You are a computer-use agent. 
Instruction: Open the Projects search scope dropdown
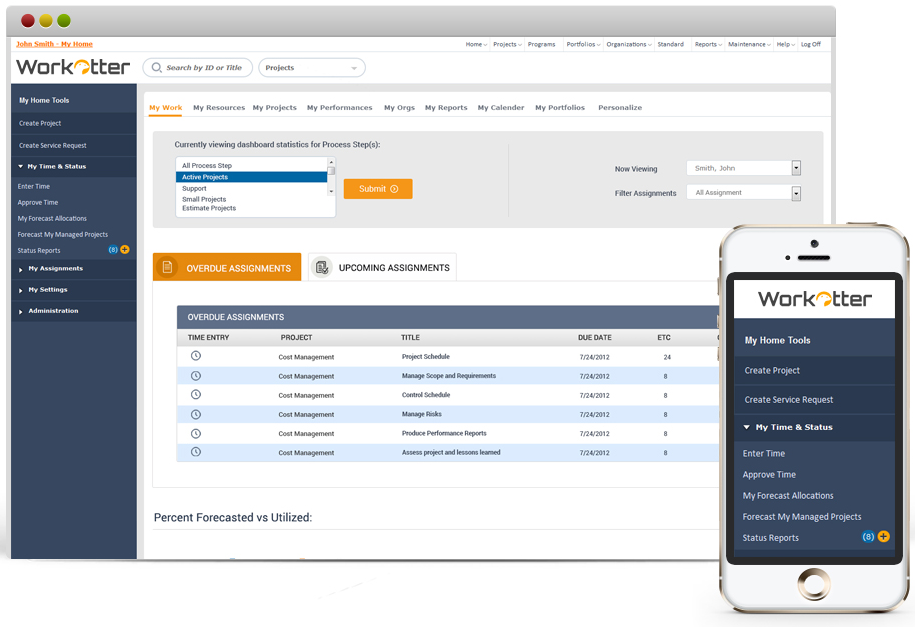tap(311, 68)
